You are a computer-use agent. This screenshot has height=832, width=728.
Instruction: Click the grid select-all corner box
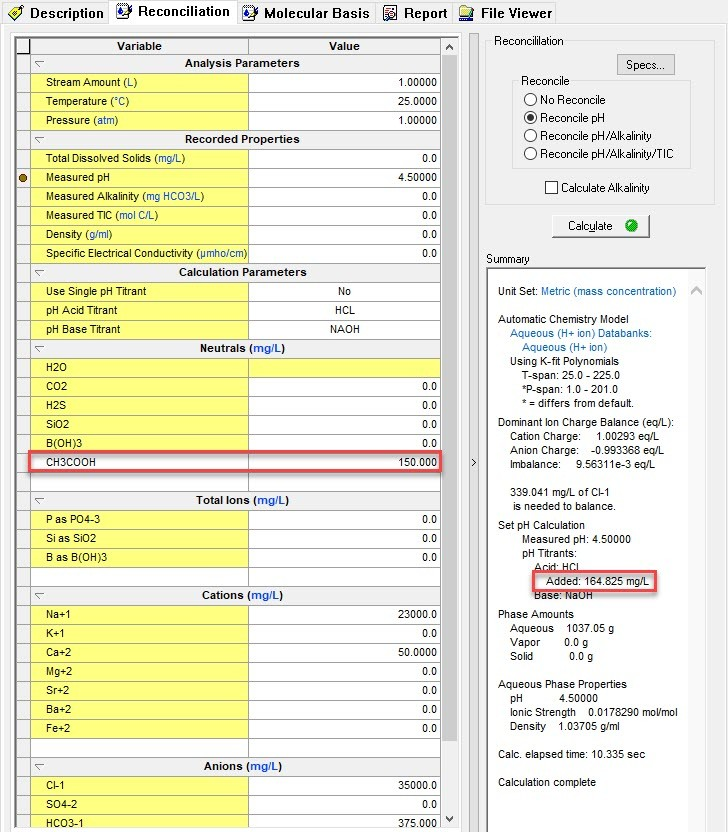coord(23,46)
